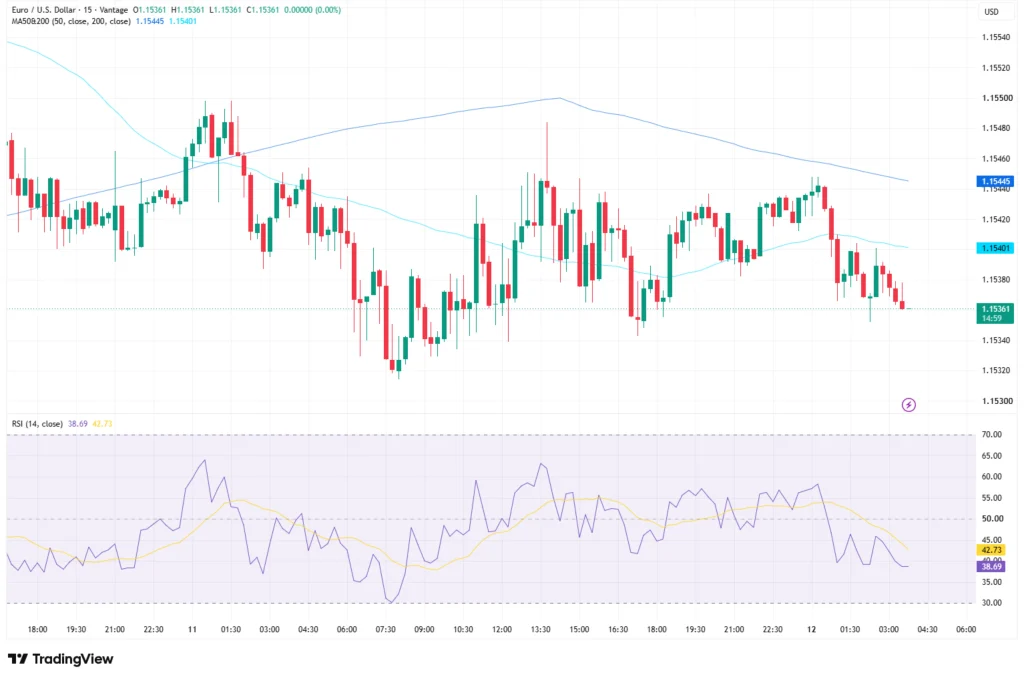Click the 1.15380 price scale label
Image resolution: width=1024 pixels, height=679 pixels.
coord(997,279)
